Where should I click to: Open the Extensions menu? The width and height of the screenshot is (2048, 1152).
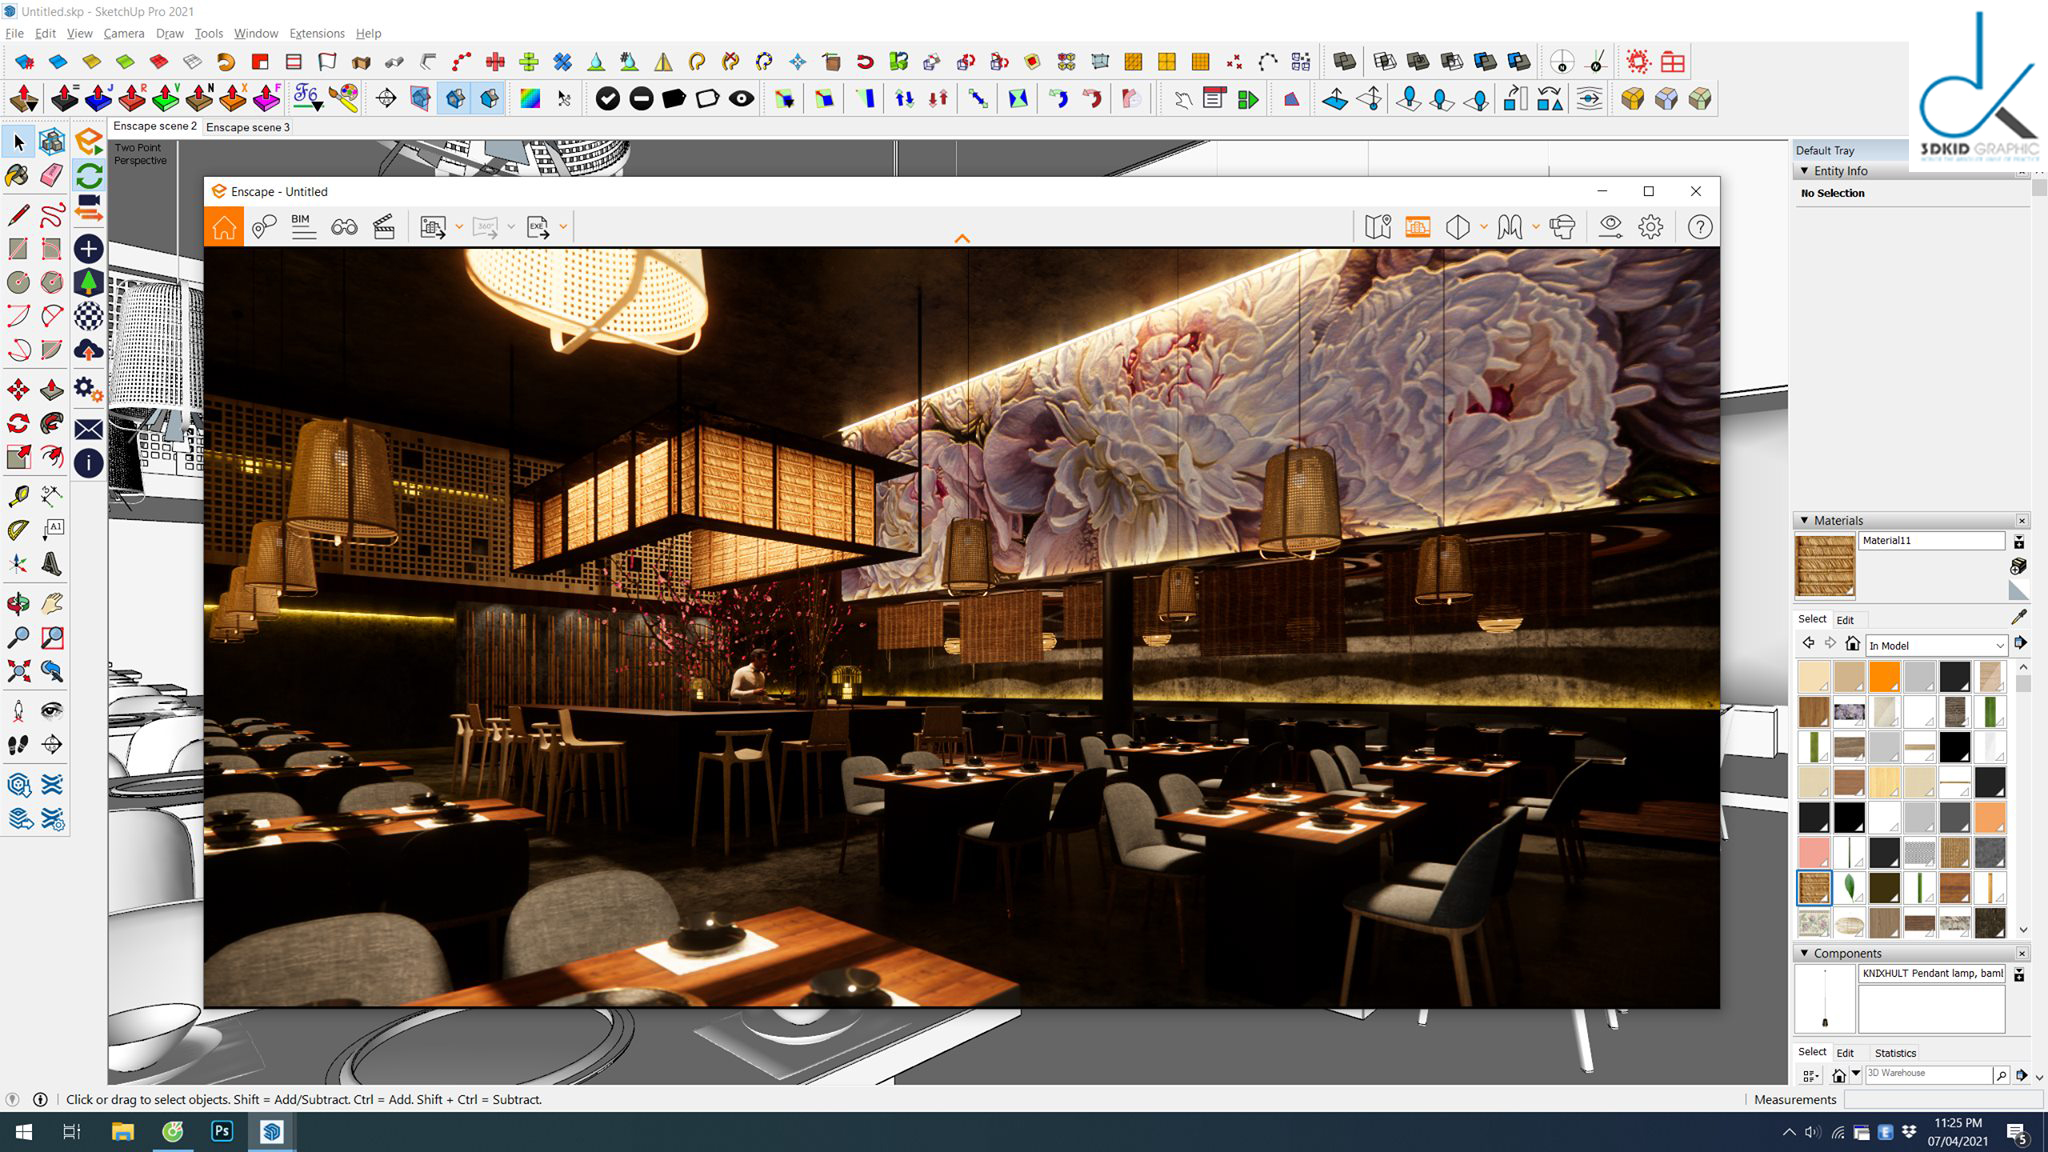point(316,33)
